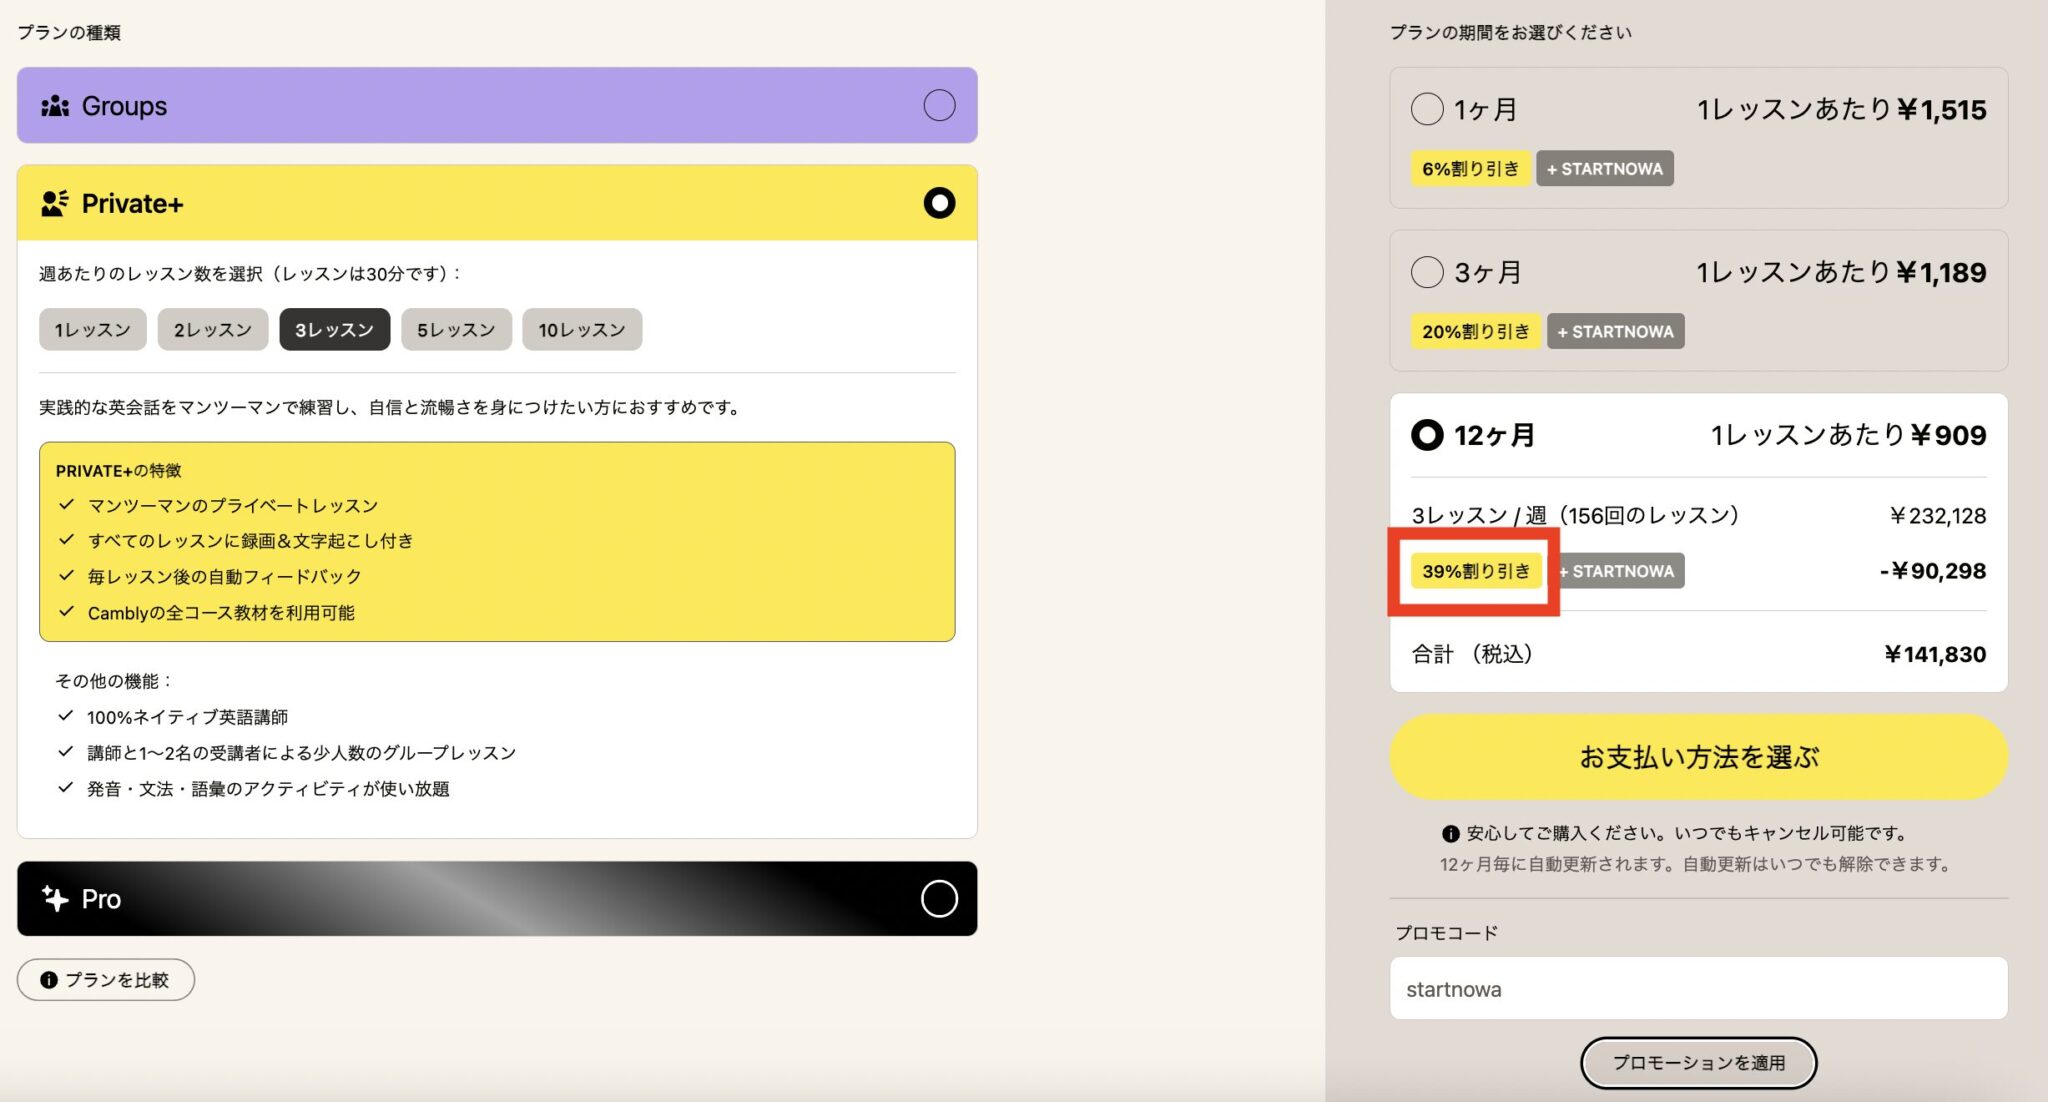The height and width of the screenshot is (1102, 2048).
Task: Click the info icon on プランを比較
Action: click(50, 979)
